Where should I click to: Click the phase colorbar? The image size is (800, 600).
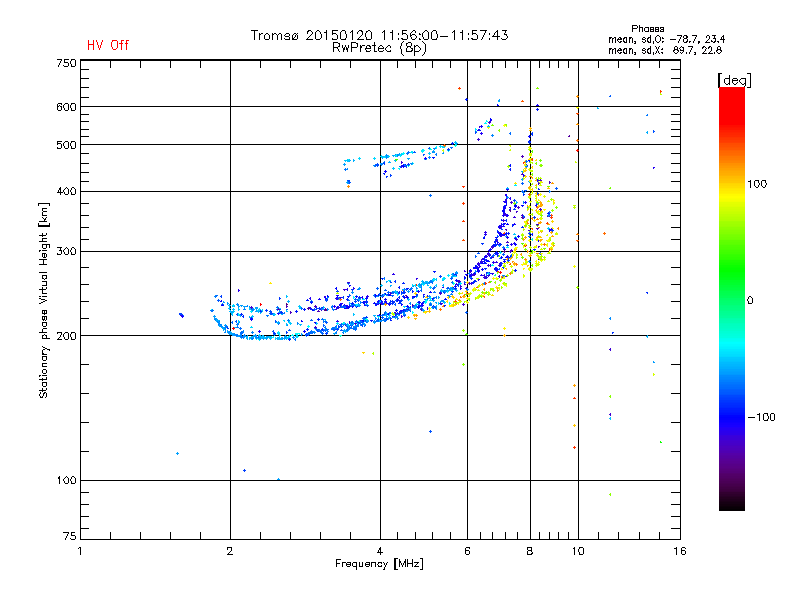[x=732, y=298]
